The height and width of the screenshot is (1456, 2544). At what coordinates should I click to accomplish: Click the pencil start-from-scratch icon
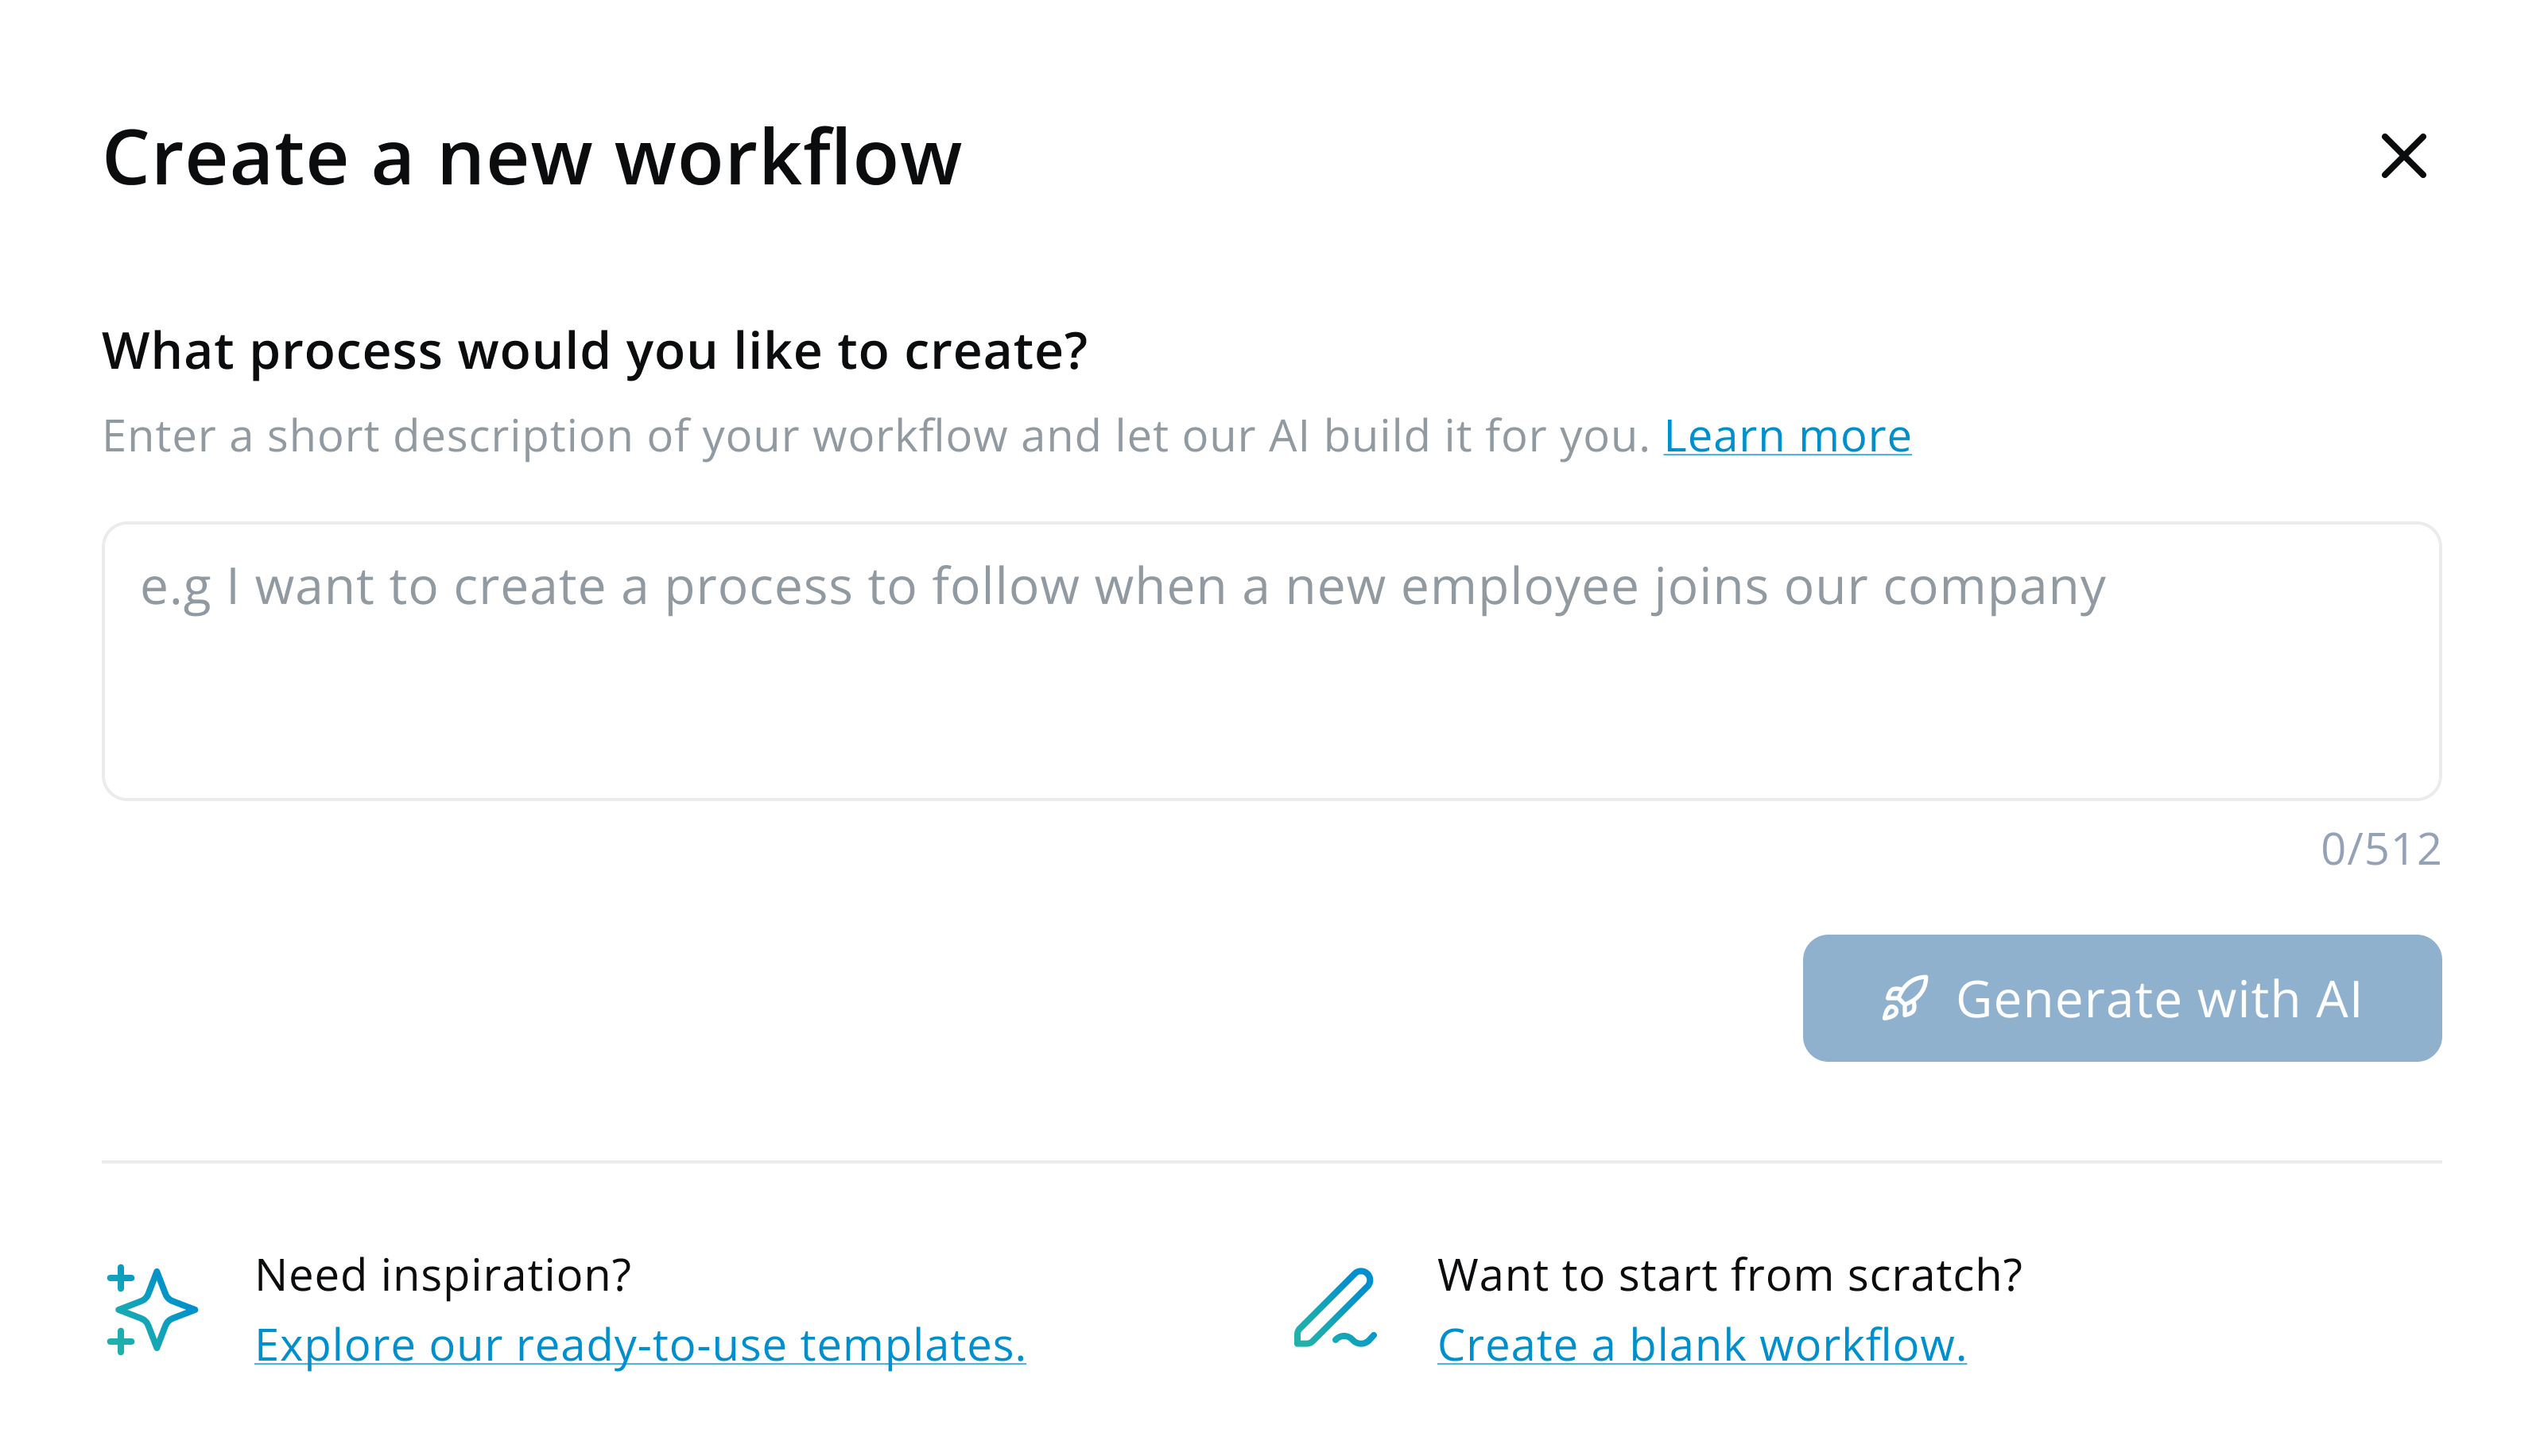[x=1334, y=1304]
